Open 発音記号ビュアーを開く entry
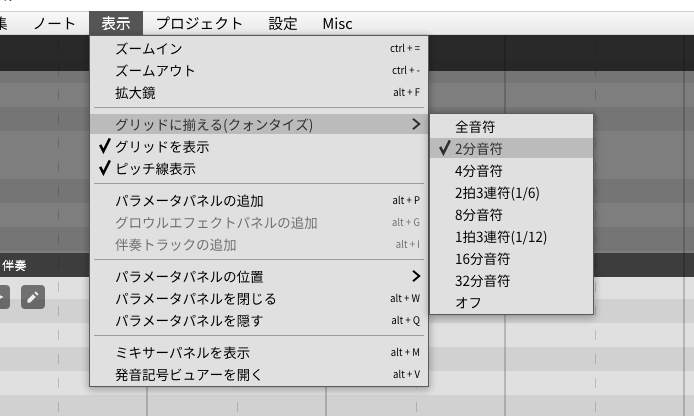694x416 pixels. point(188,375)
